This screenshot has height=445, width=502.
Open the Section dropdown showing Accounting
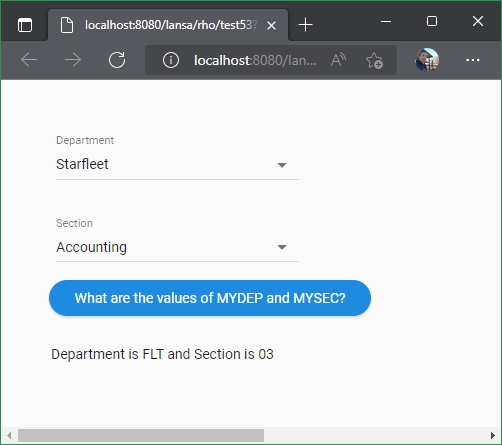click(x=177, y=247)
